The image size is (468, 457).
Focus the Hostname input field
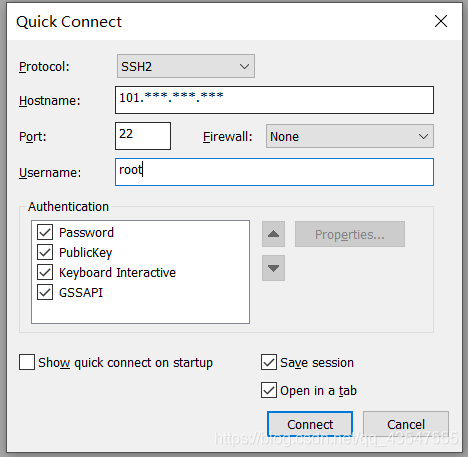coord(274,100)
